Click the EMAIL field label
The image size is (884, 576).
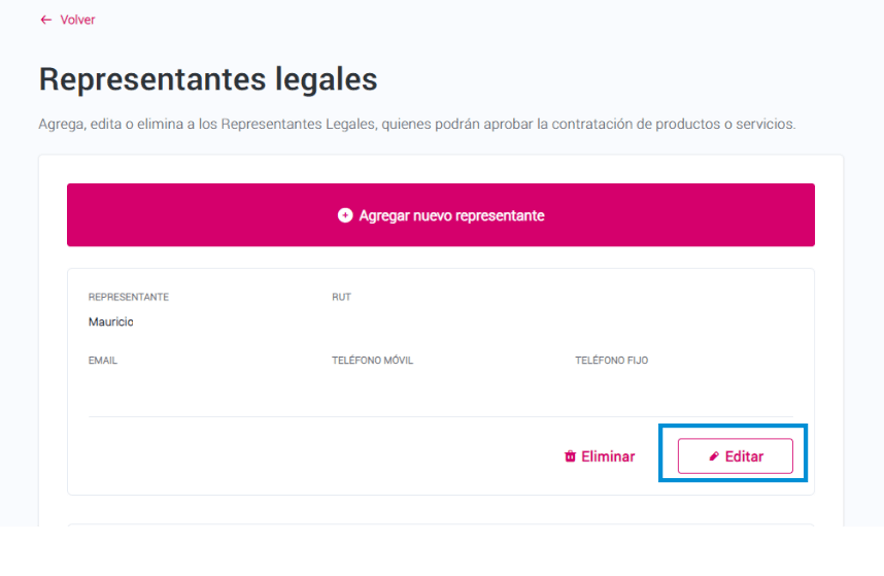[103, 360]
